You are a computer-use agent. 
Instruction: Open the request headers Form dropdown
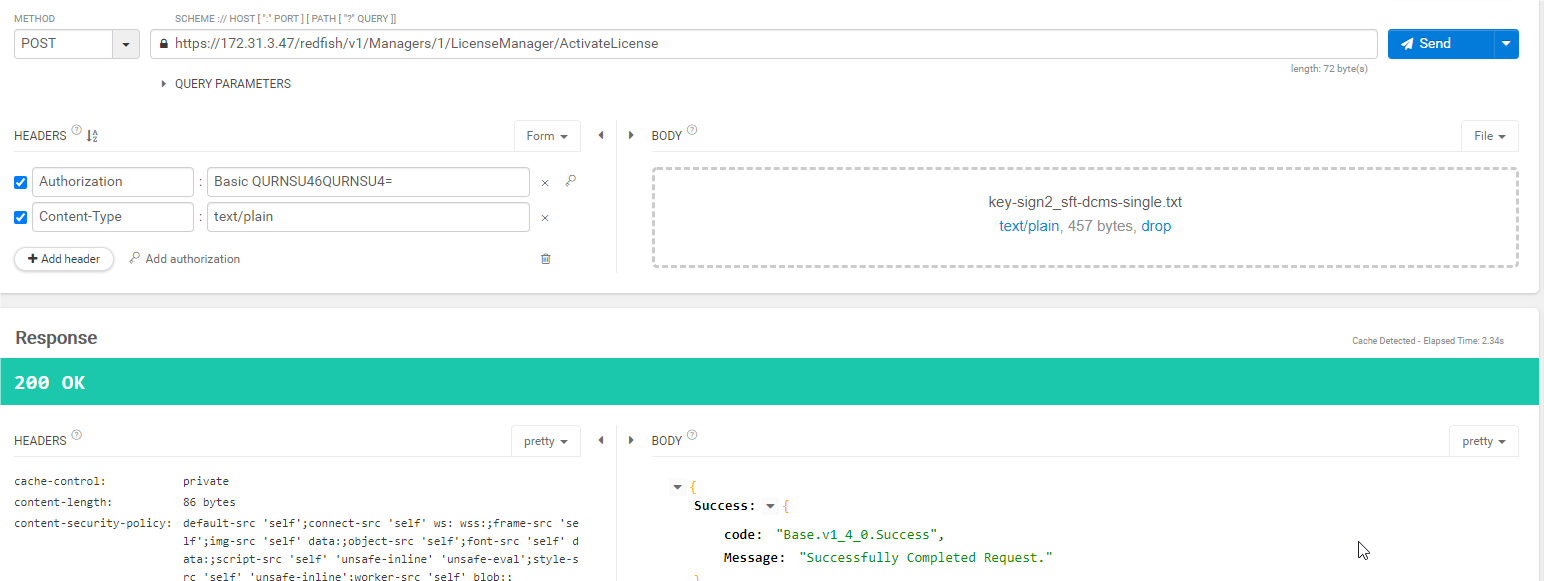tap(546, 136)
